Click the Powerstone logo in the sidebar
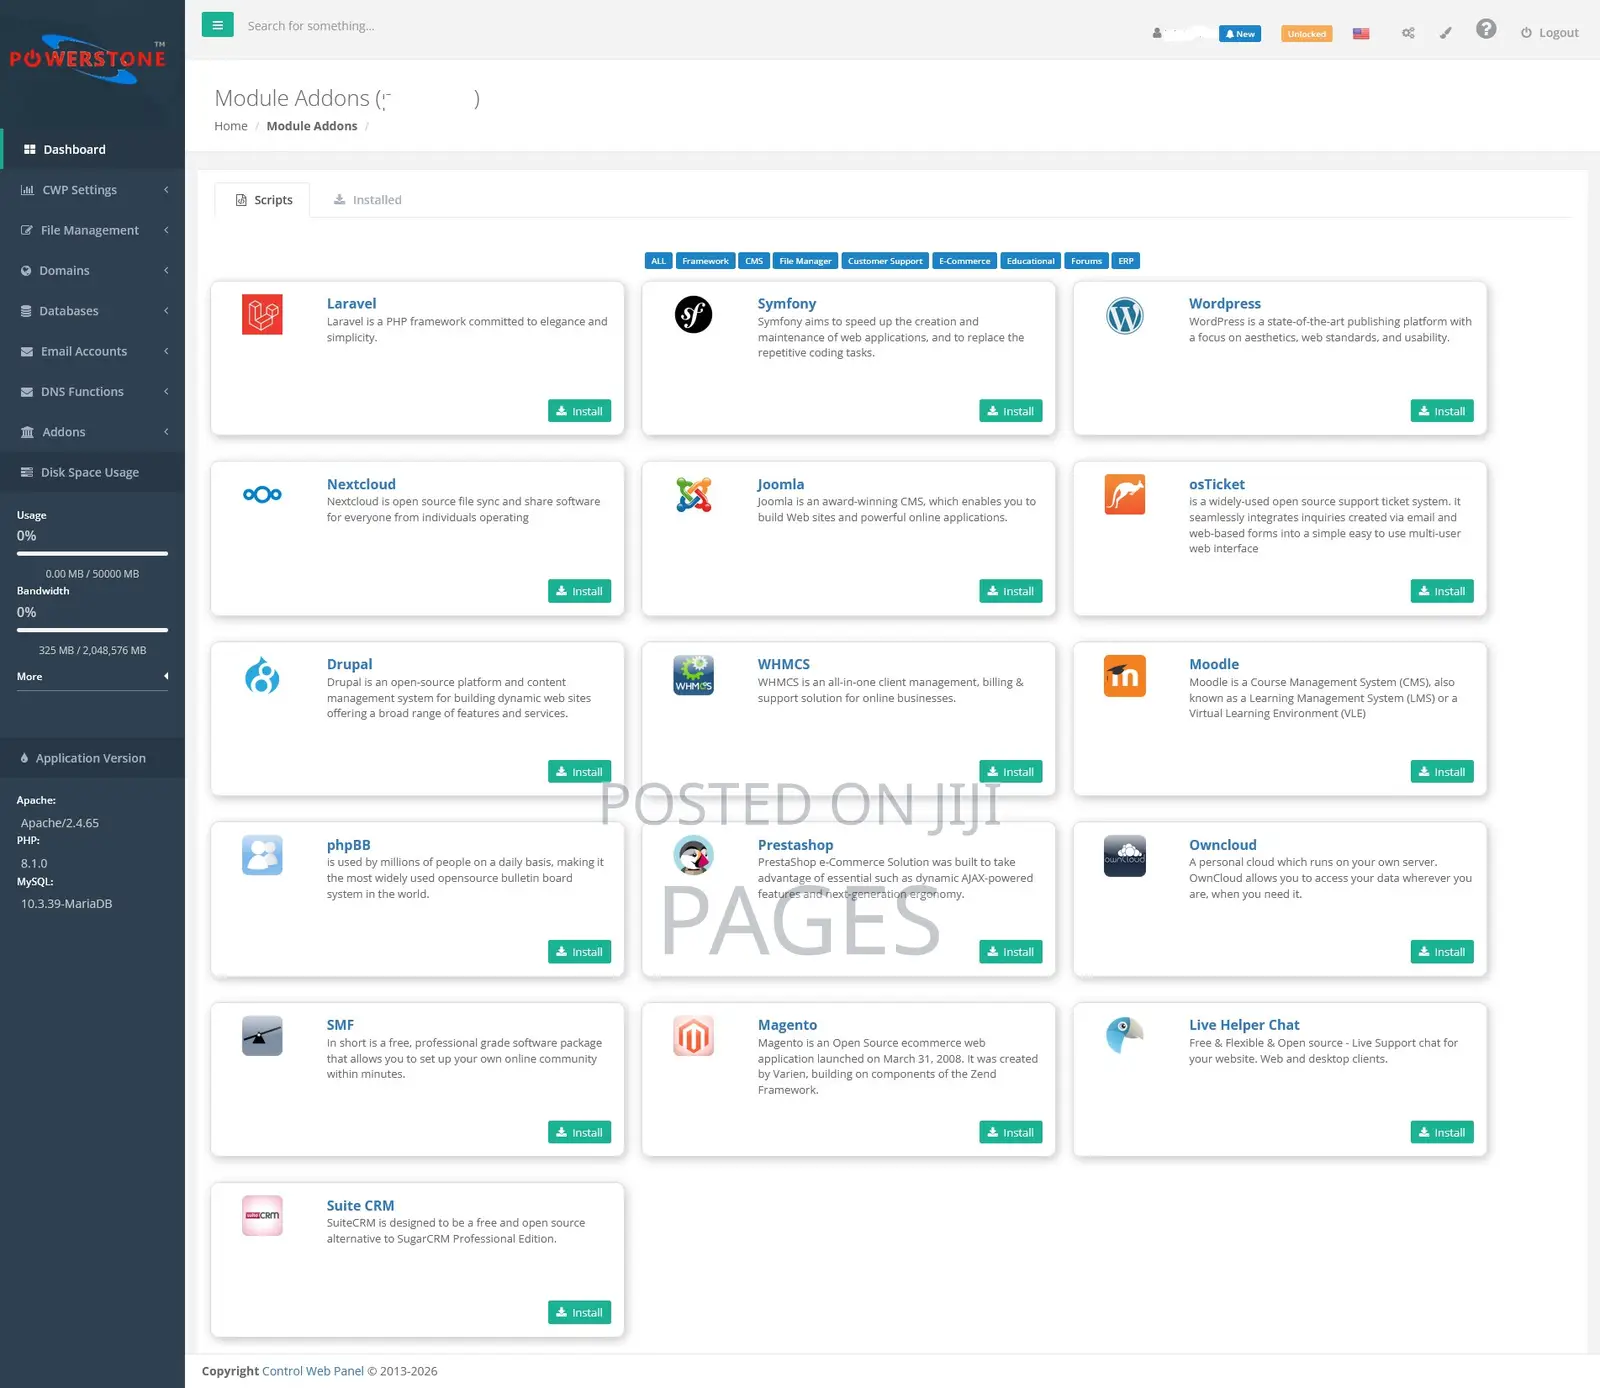 tap(88, 59)
